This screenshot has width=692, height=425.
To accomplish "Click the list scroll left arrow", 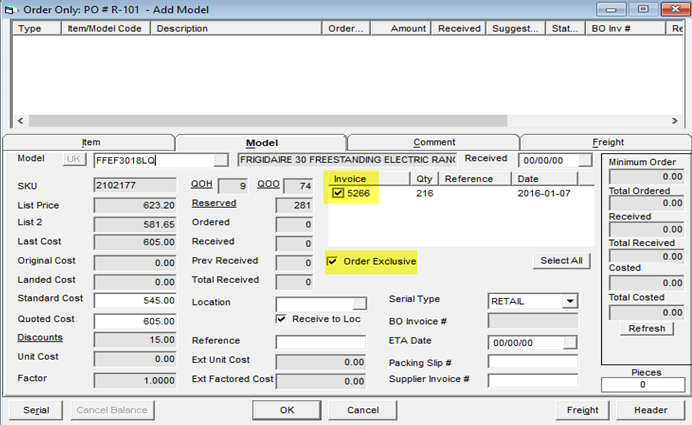I will click(20, 120).
